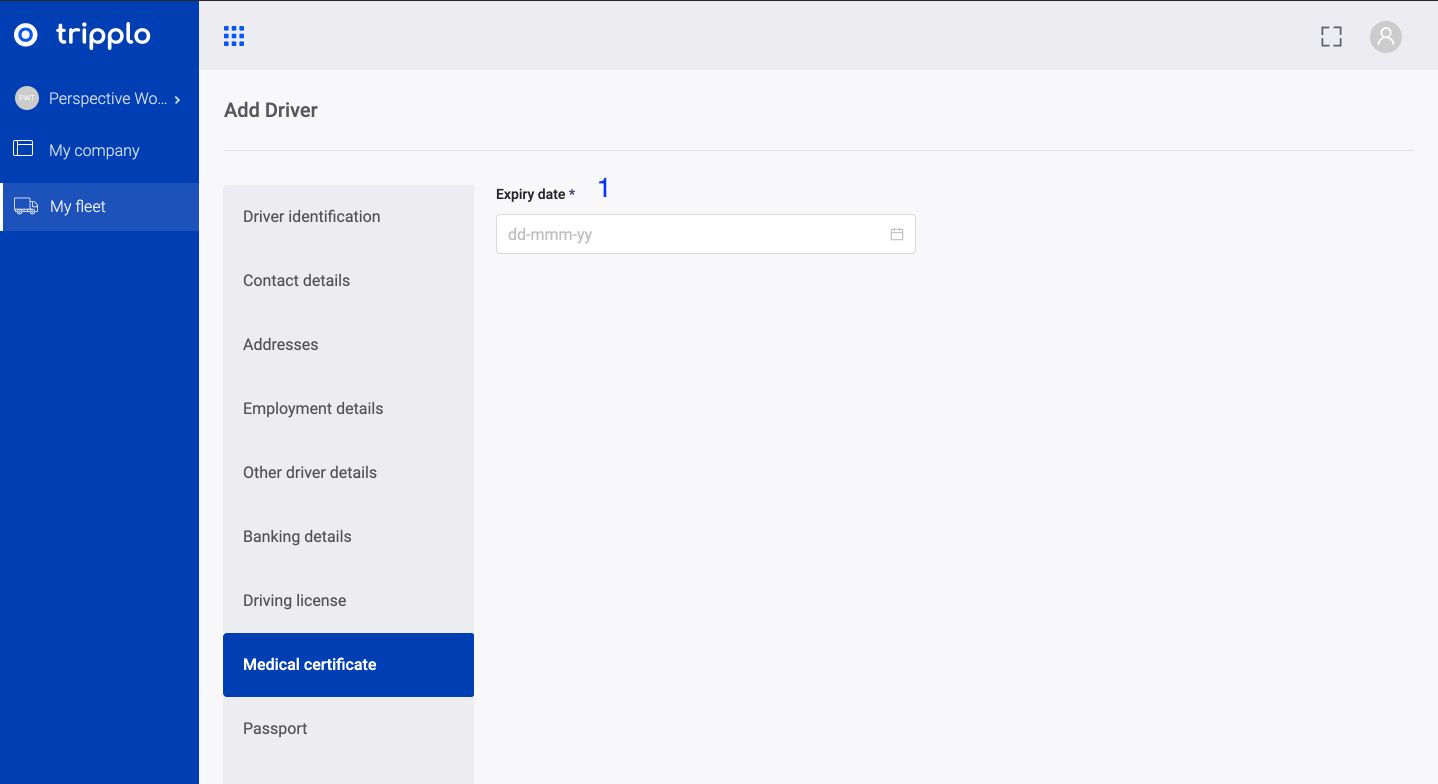Switch to Contact details section
This screenshot has width=1438, height=784.
pyautogui.click(x=296, y=280)
